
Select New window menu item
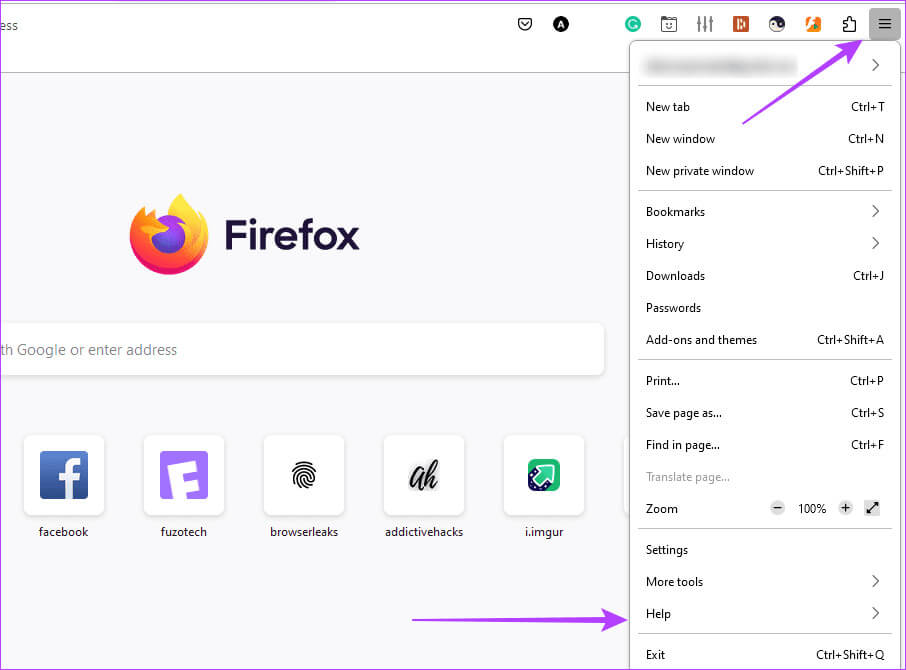pos(764,139)
